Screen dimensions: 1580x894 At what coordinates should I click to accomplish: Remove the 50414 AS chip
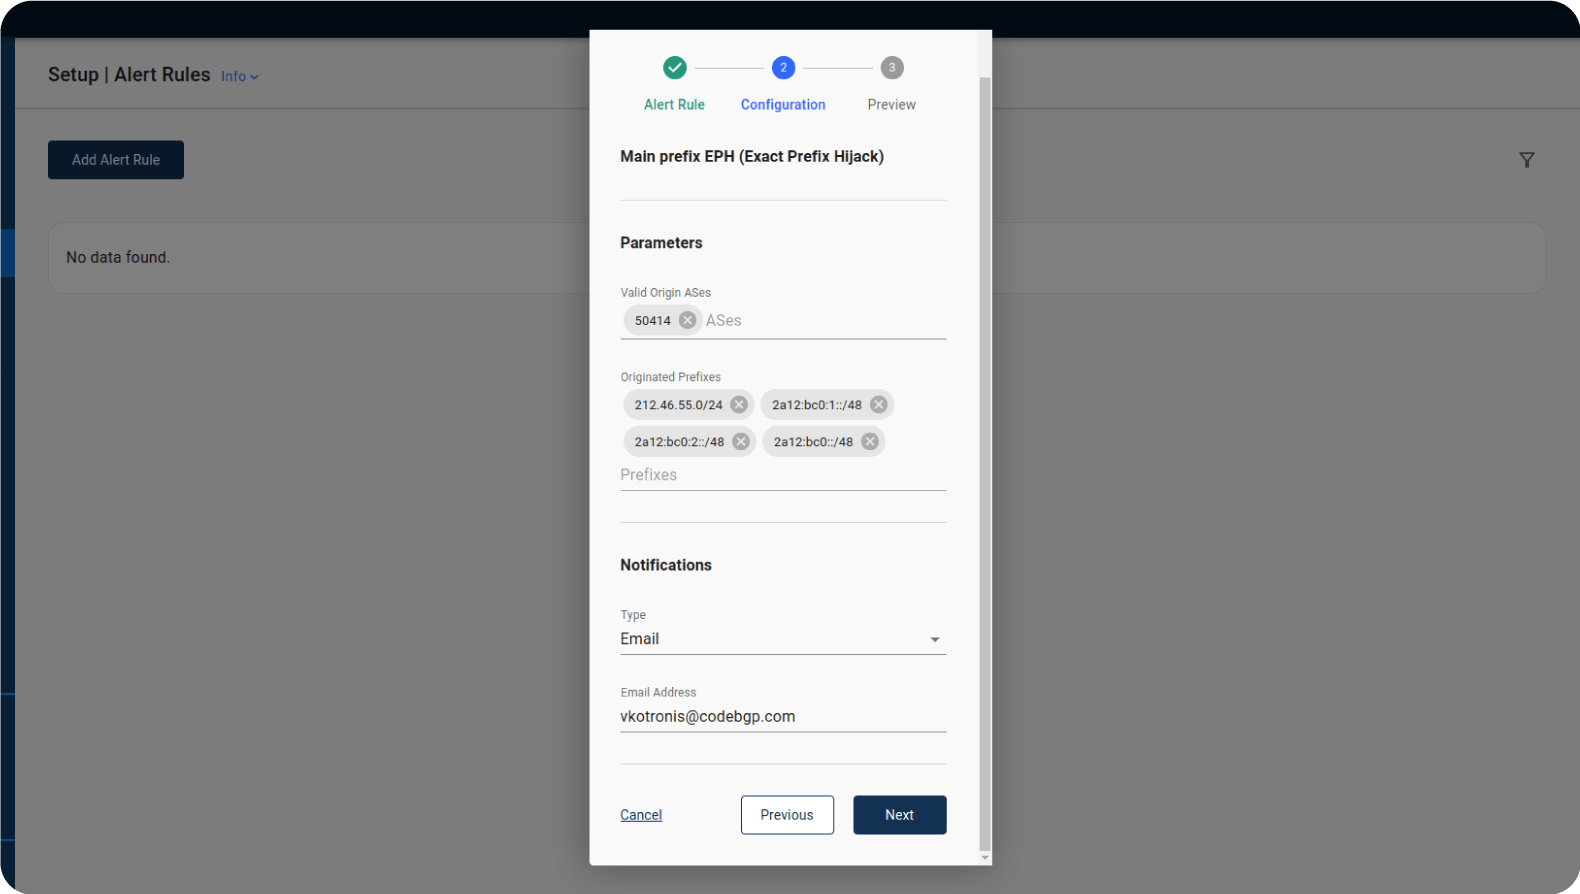(687, 320)
